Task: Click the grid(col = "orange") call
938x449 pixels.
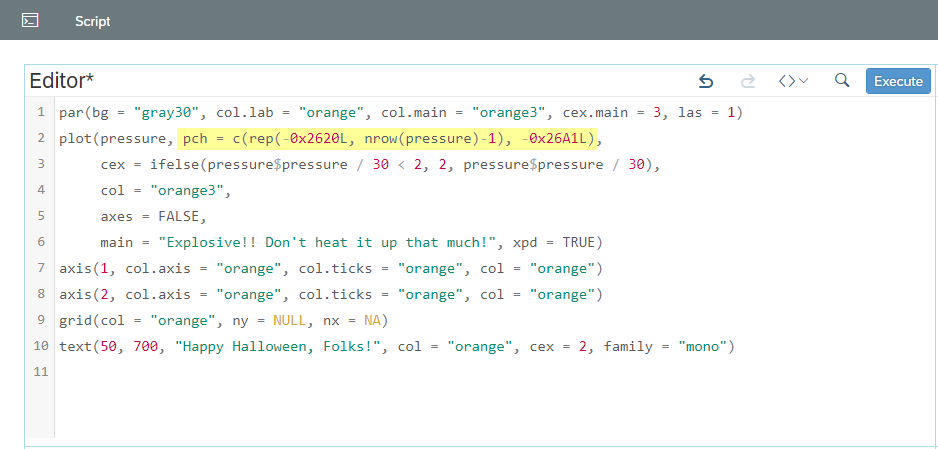Action: [x=224, y=320]
